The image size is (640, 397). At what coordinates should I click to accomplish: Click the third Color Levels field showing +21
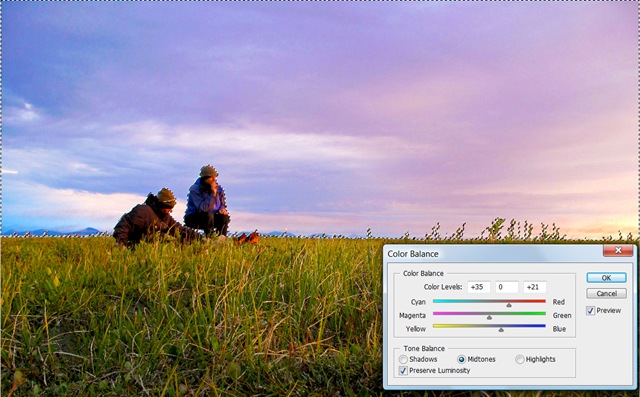[535, 287]
